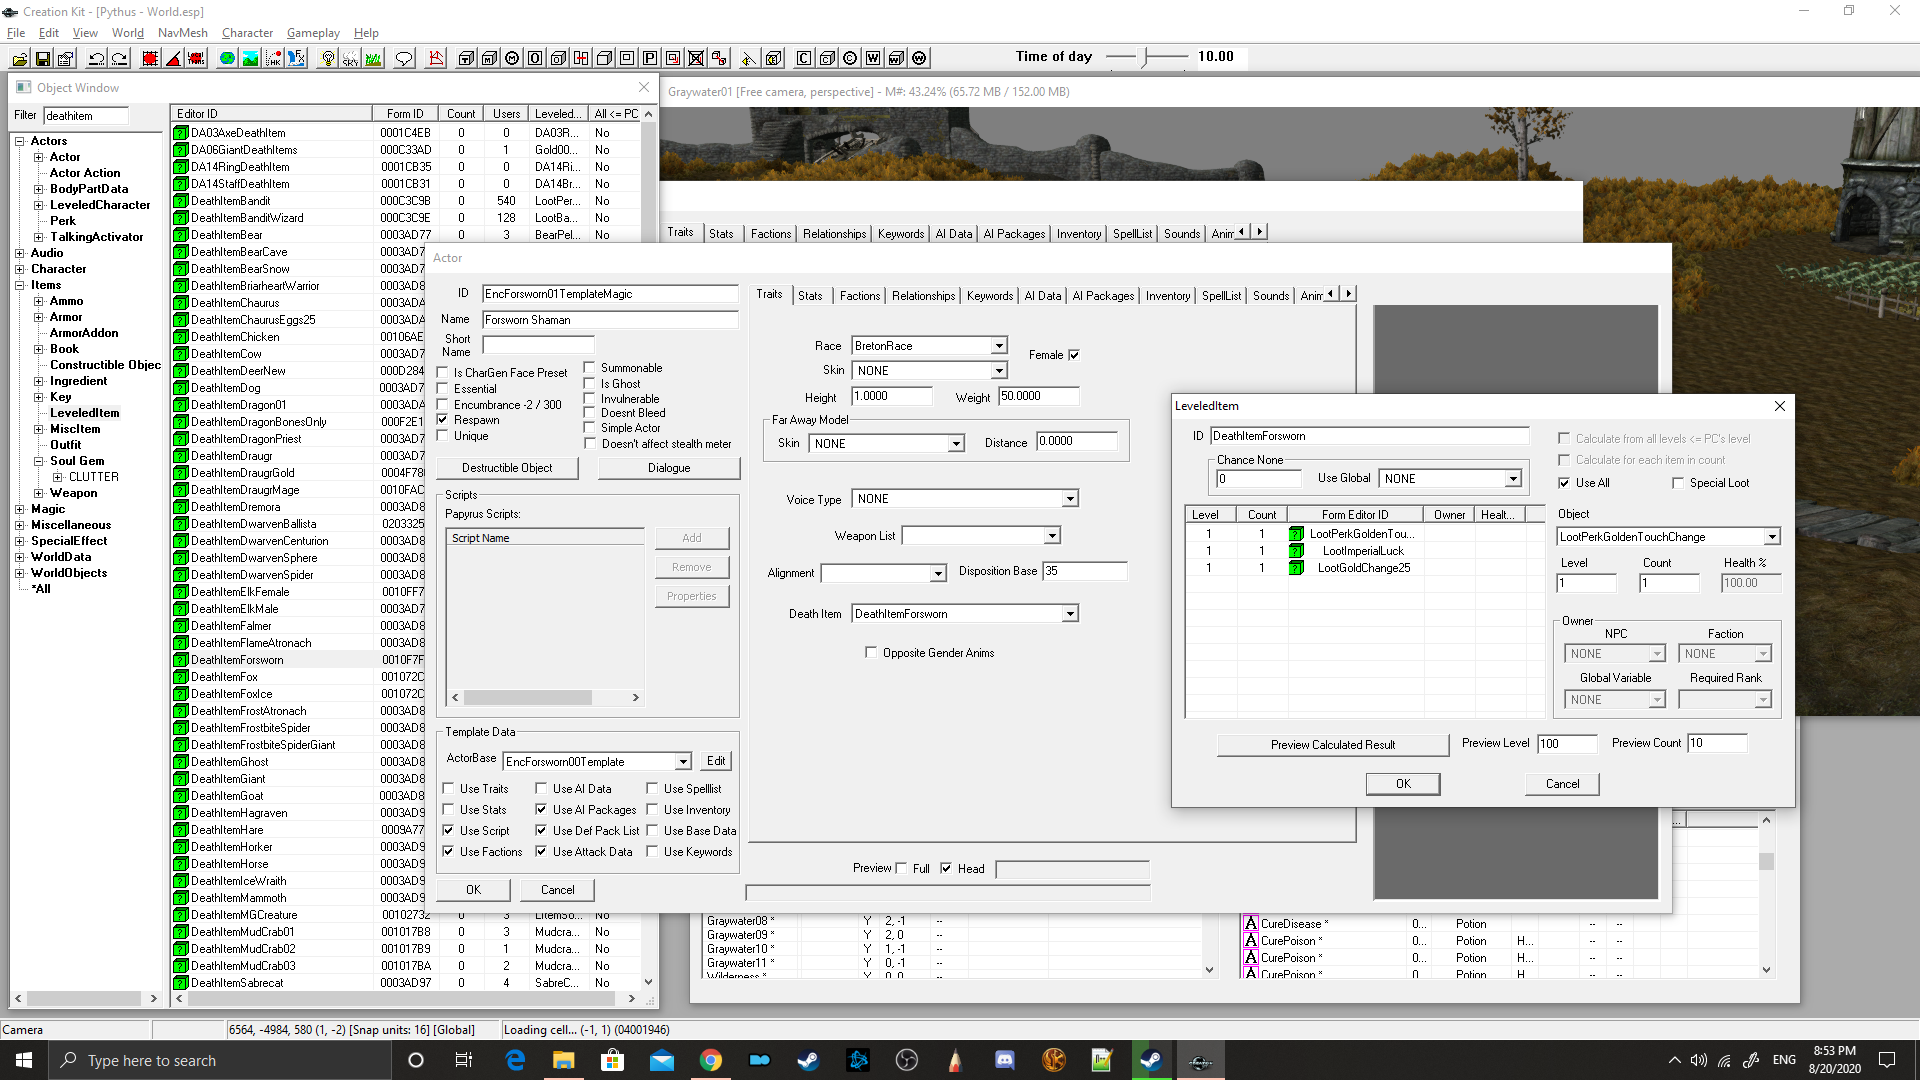The height and width of the screenshot is (1080, 1920).
Task: Open Microsoft Edge from the taskbar
Action: (x=515, y=1061)
